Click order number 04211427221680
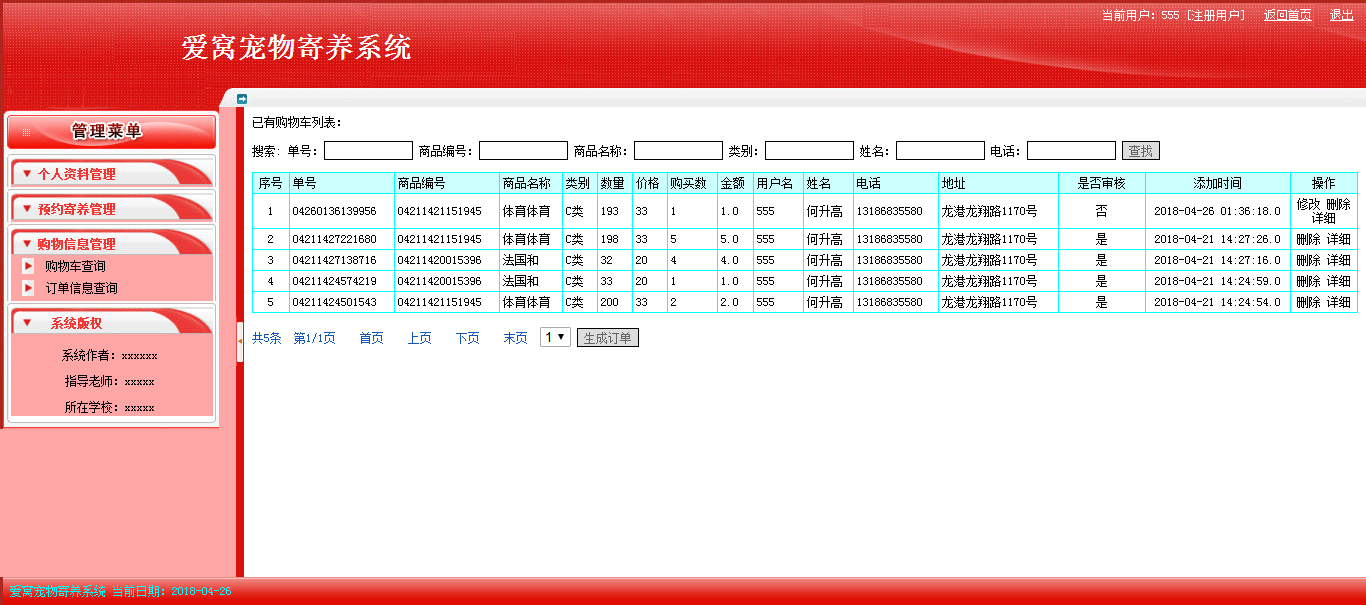The width and height of the screenshot is (1366, 605). tap(335, 239)
